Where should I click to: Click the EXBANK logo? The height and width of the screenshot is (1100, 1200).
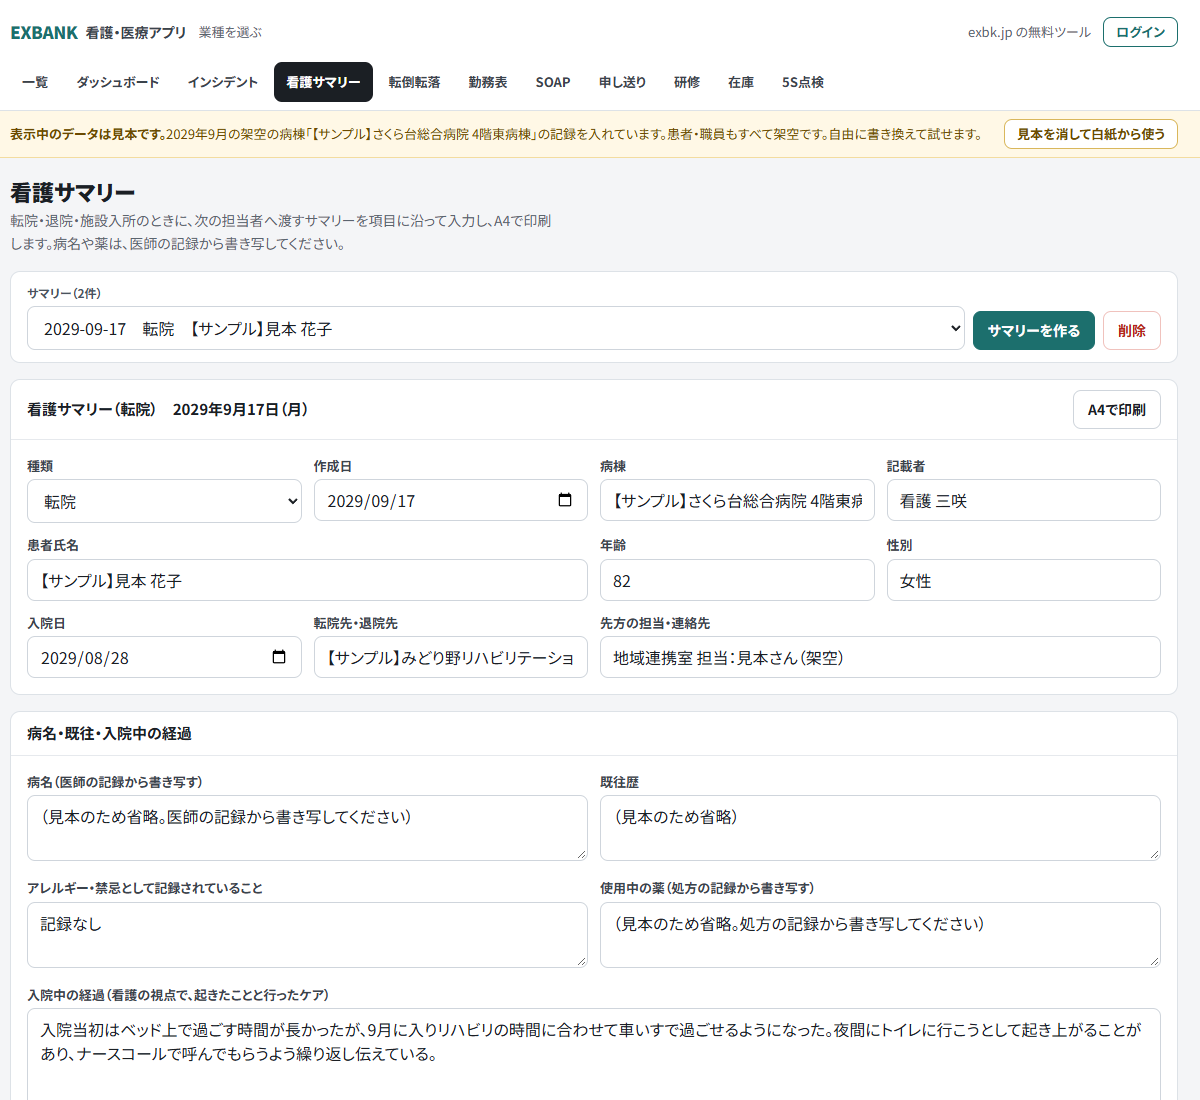pos(44,32)
